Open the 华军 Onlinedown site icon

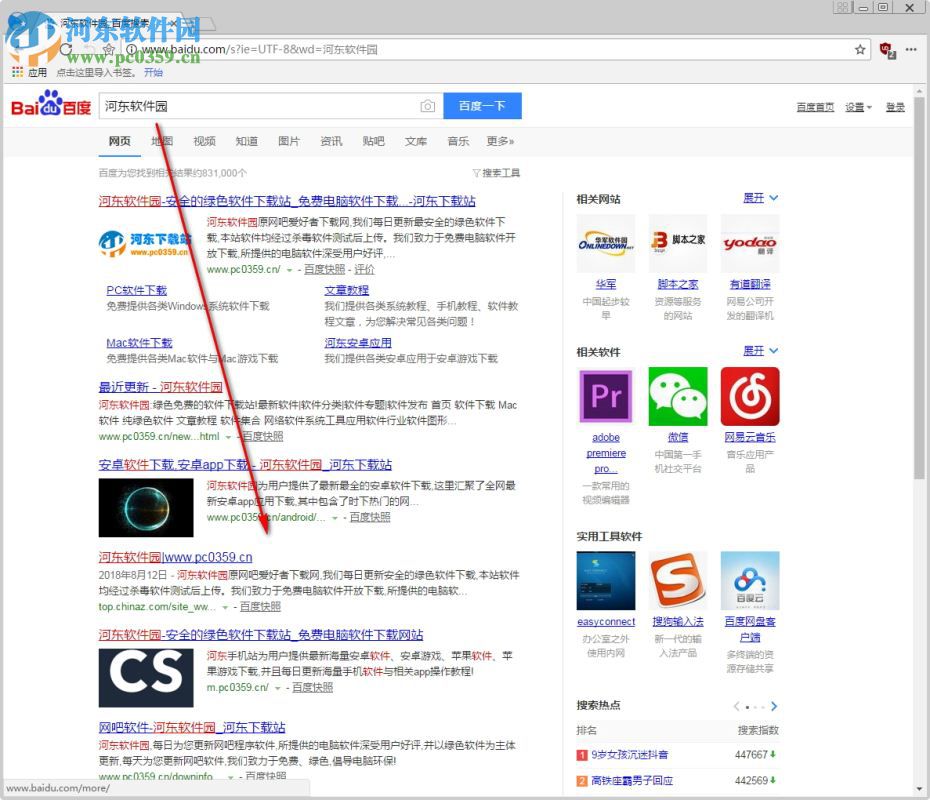[606, 243]
